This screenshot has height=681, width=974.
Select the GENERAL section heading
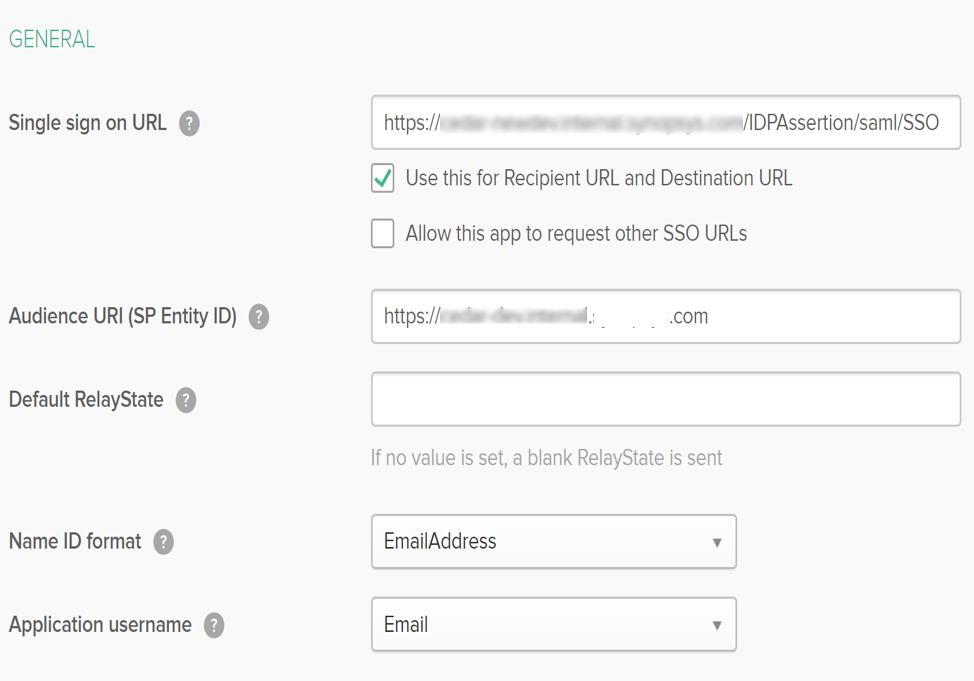(x=52, y=39)
